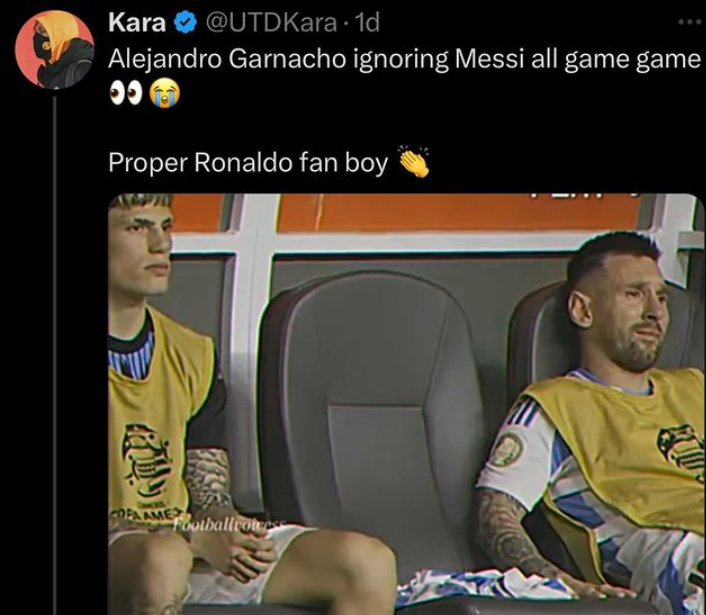Click the blue verified badge

tap(185, 23)
